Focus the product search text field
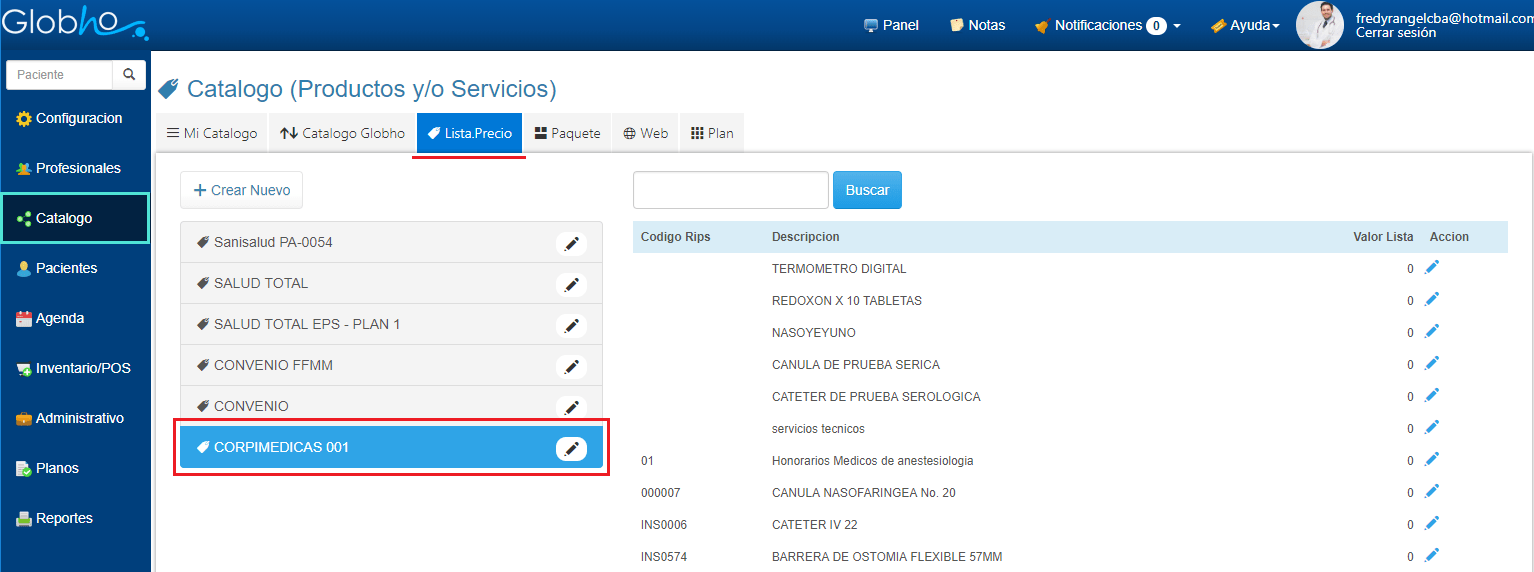 coord(731,190)
